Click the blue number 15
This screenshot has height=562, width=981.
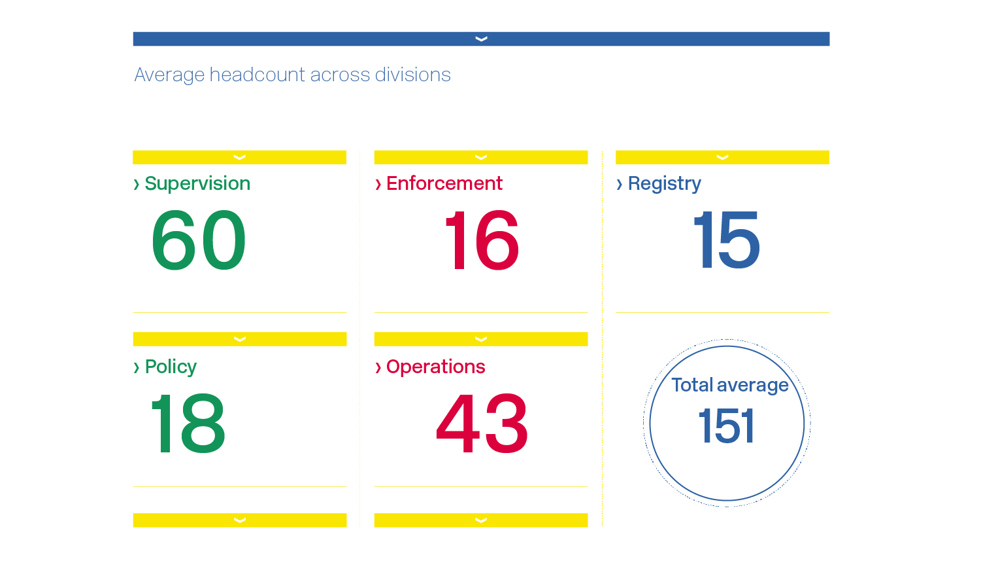pyautogui.click(x=726, y=242)
